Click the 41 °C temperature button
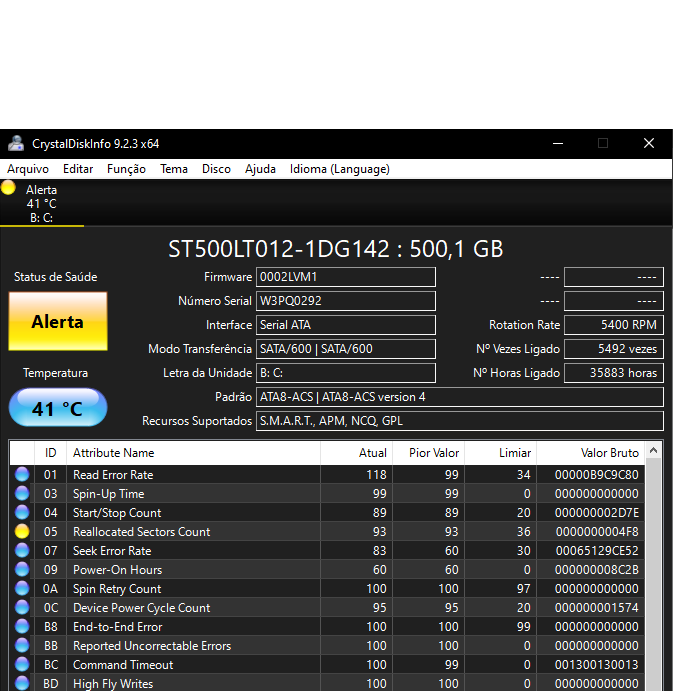Screen dimensions: 673x691 58,408
